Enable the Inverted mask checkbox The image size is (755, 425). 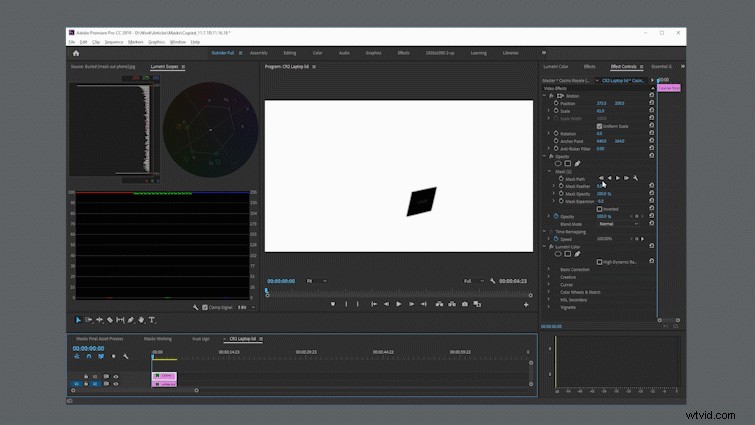599,209
